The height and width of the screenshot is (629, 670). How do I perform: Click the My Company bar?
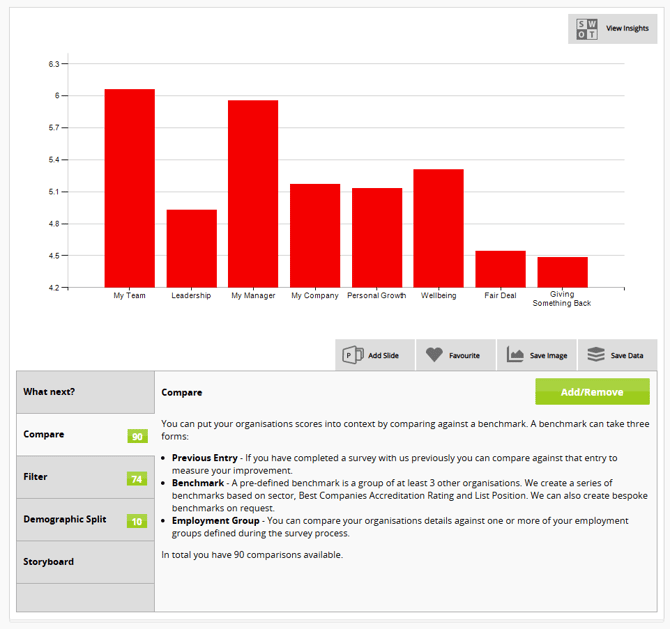[x=315, y=235]
